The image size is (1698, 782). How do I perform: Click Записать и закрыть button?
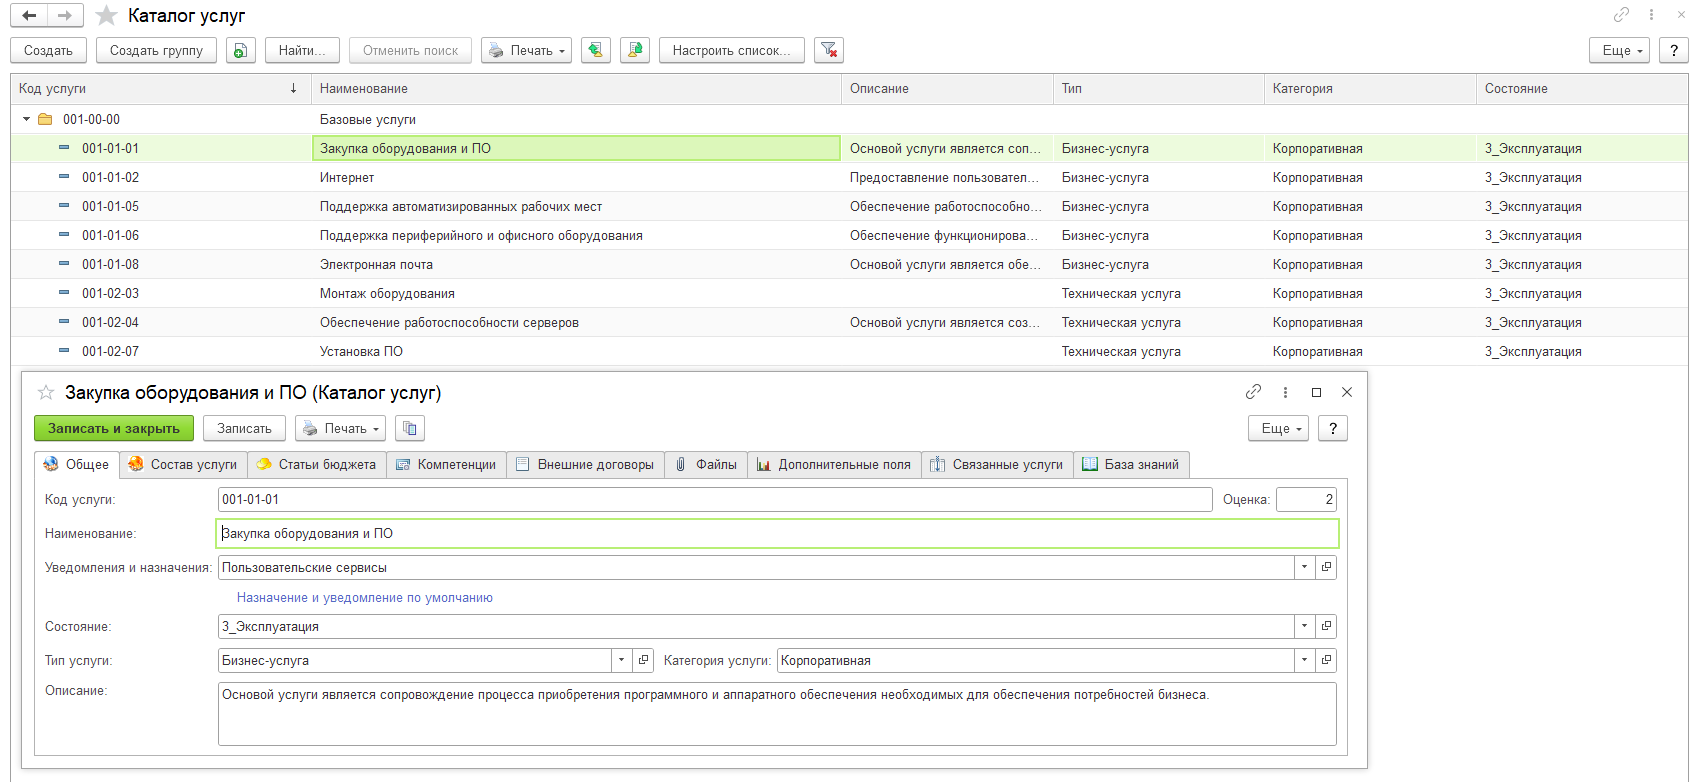114,428
